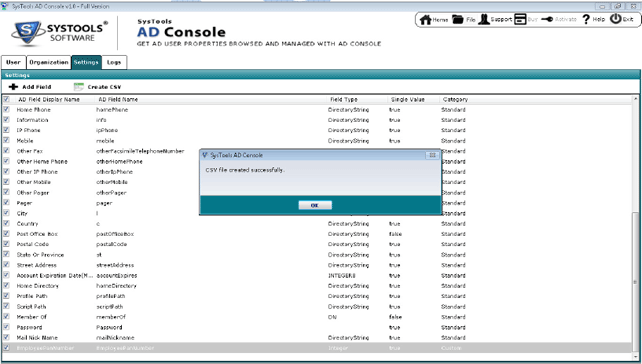This screenshot has height=364, width=642.
Task: Toggle the Other Fax checkbox
Action: pyautogui.click(x=6, y=151)
